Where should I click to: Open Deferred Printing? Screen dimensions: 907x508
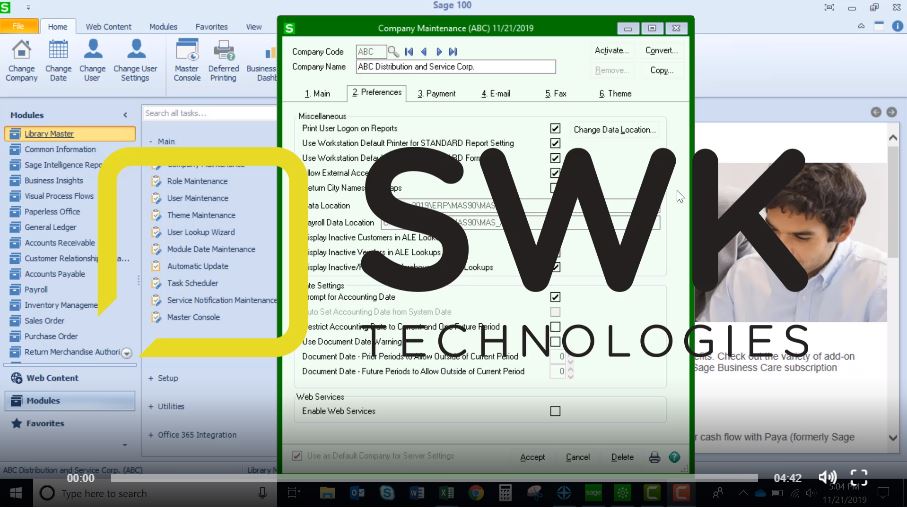[223, 60]
